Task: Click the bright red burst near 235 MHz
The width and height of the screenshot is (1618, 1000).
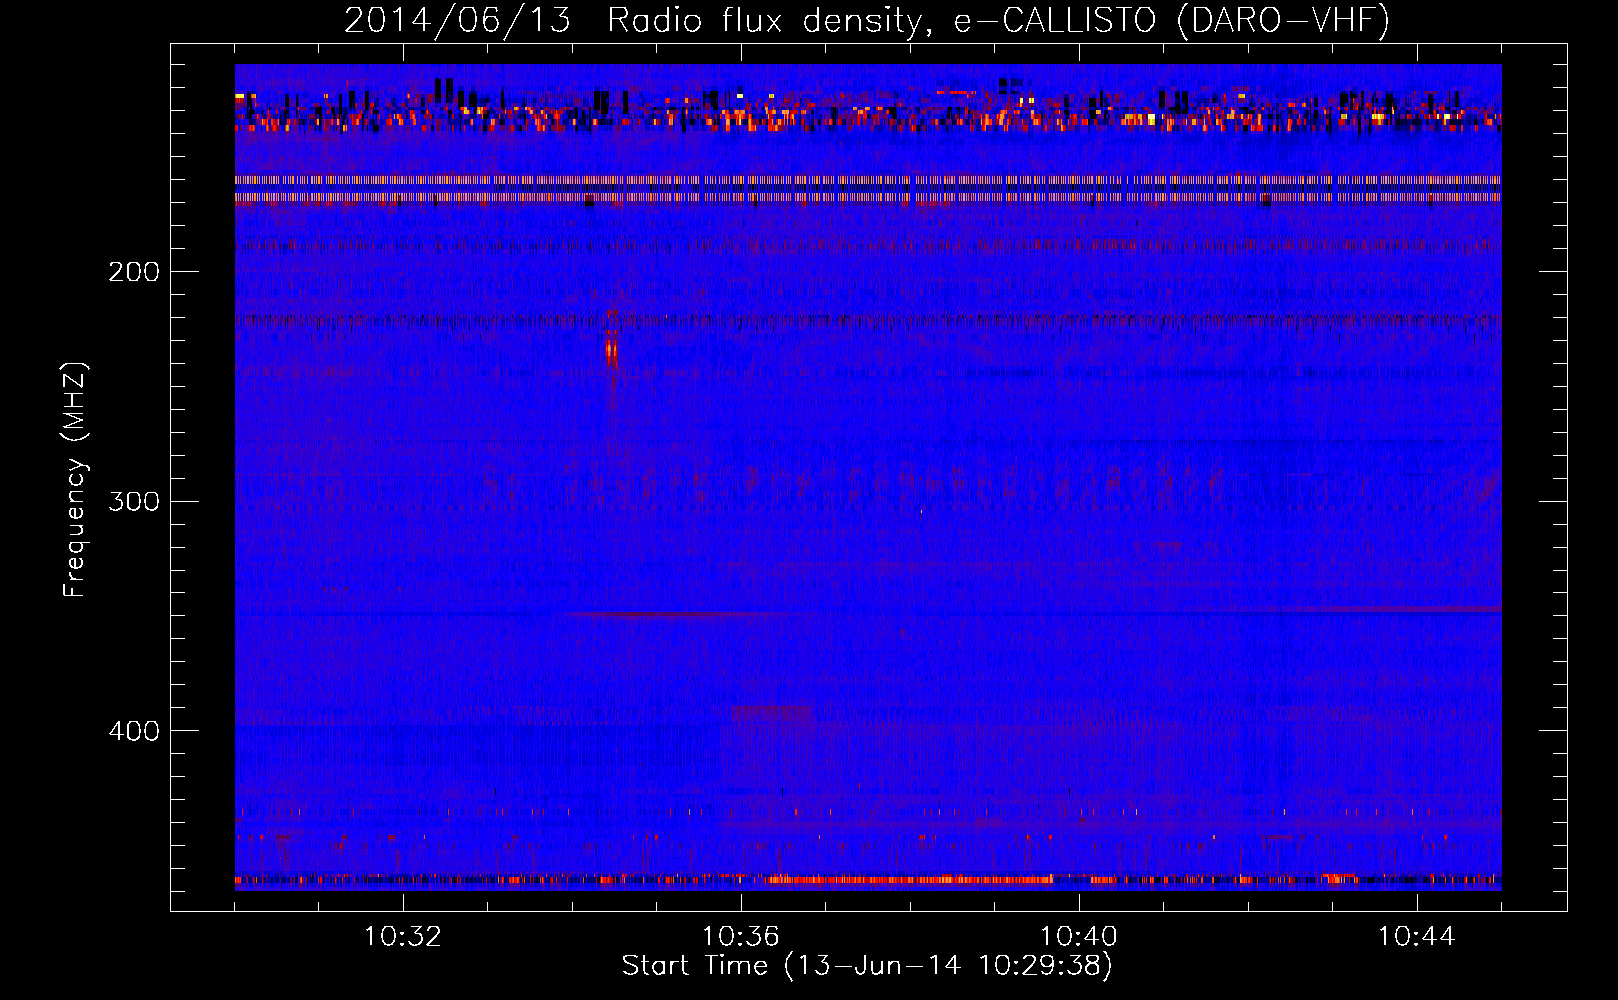Action: tap(611, 350)
